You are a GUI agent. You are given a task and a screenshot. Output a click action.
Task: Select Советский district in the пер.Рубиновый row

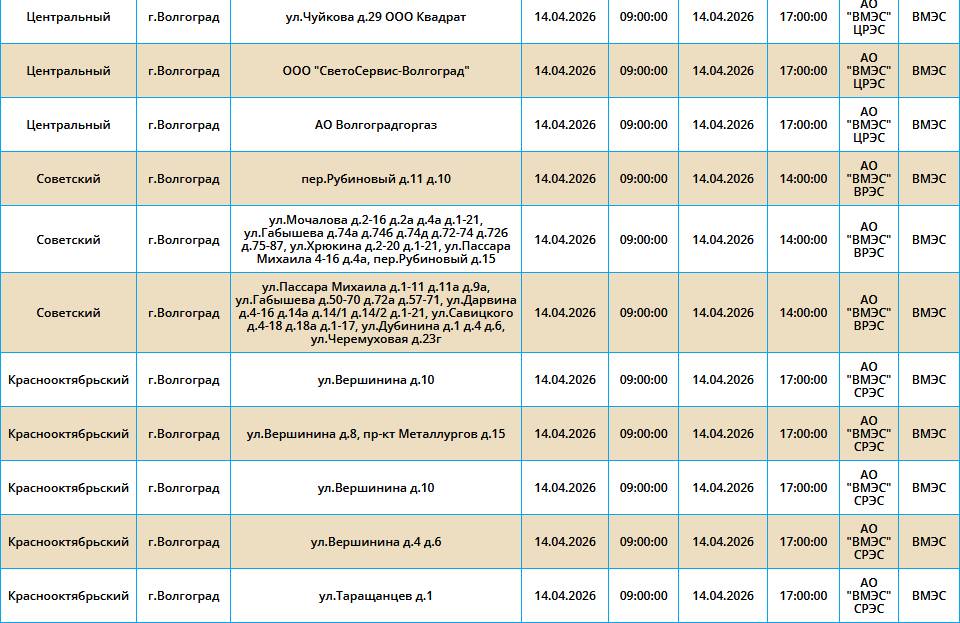(68, 179)
